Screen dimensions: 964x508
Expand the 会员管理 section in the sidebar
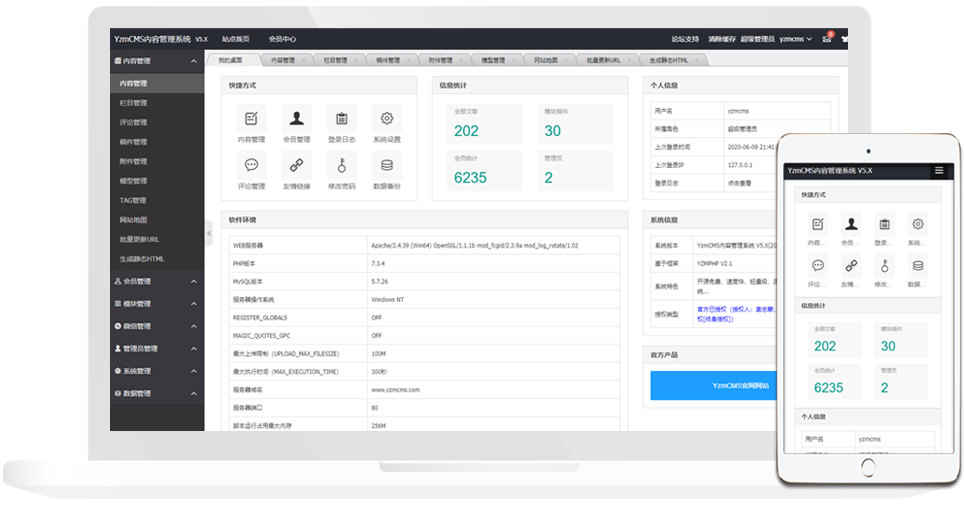[x=156, y=282]
